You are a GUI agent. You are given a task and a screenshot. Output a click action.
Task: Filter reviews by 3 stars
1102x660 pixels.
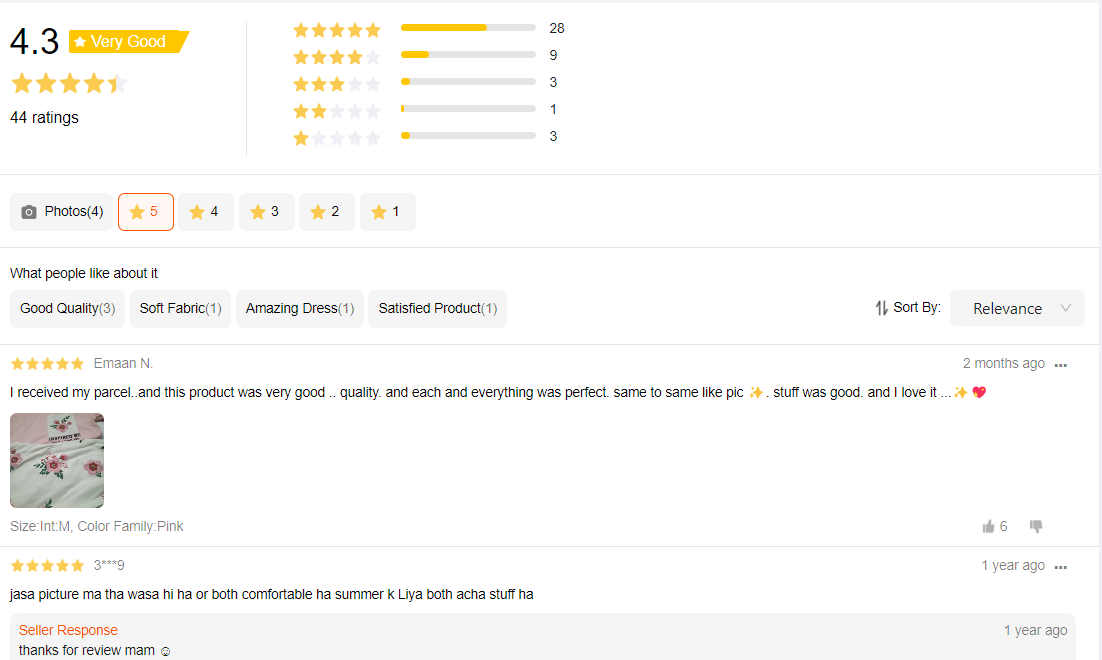coord(267,212)
